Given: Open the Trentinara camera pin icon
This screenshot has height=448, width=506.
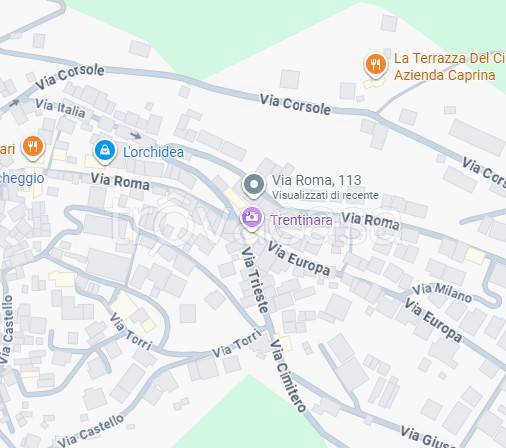Looking at the screenshot, I should (252, 218).
